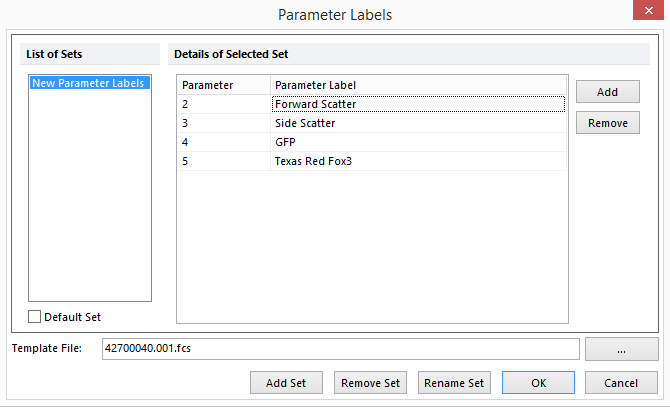
Task: Confirm with the OK button
Action: pos(538,383)
